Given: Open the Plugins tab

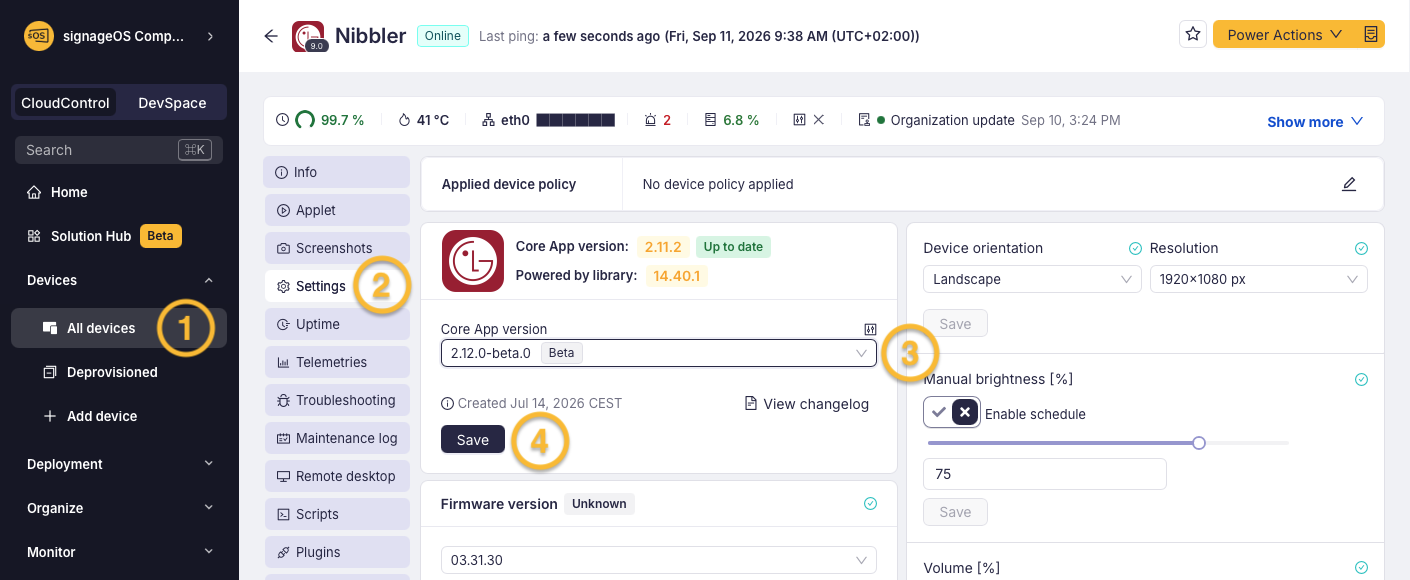Looking at the screenshot, I should (337, 552).
